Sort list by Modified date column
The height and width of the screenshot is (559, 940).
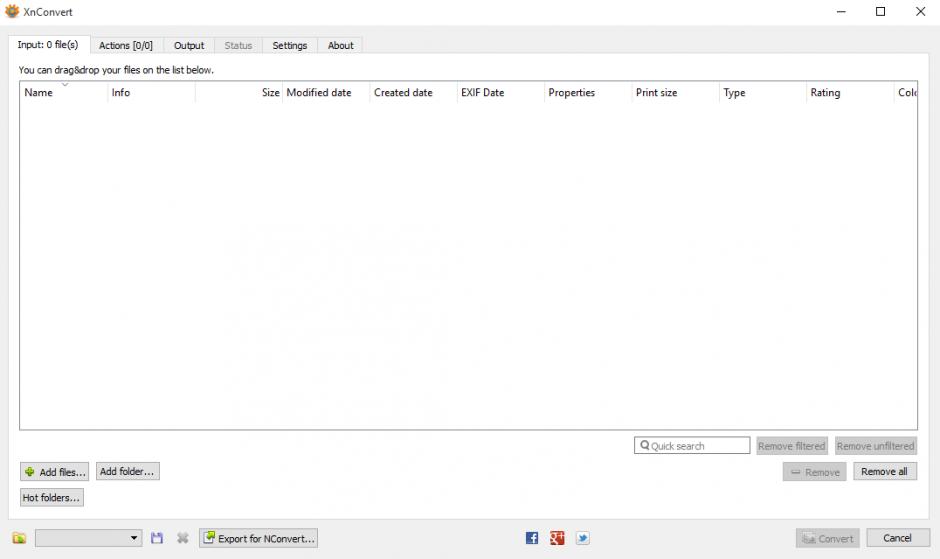326,92
